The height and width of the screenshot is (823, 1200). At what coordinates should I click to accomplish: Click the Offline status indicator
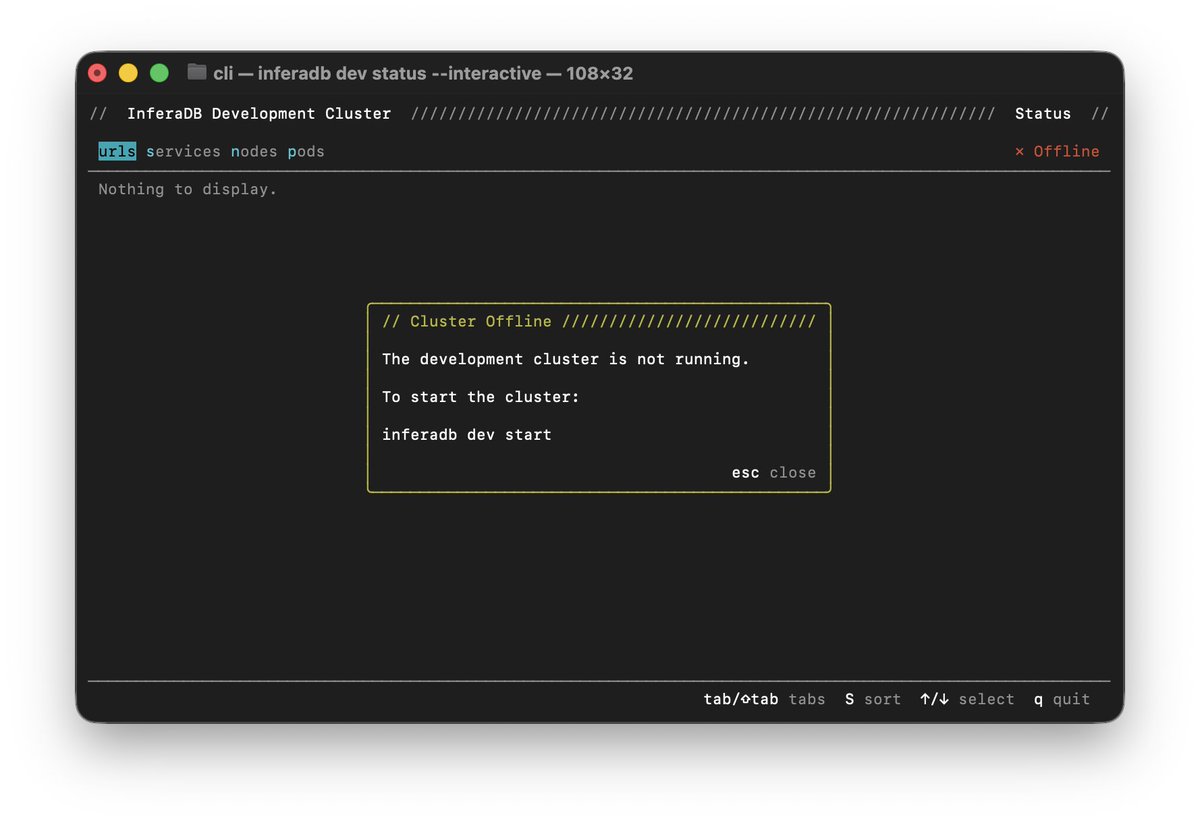[1057, 151]
